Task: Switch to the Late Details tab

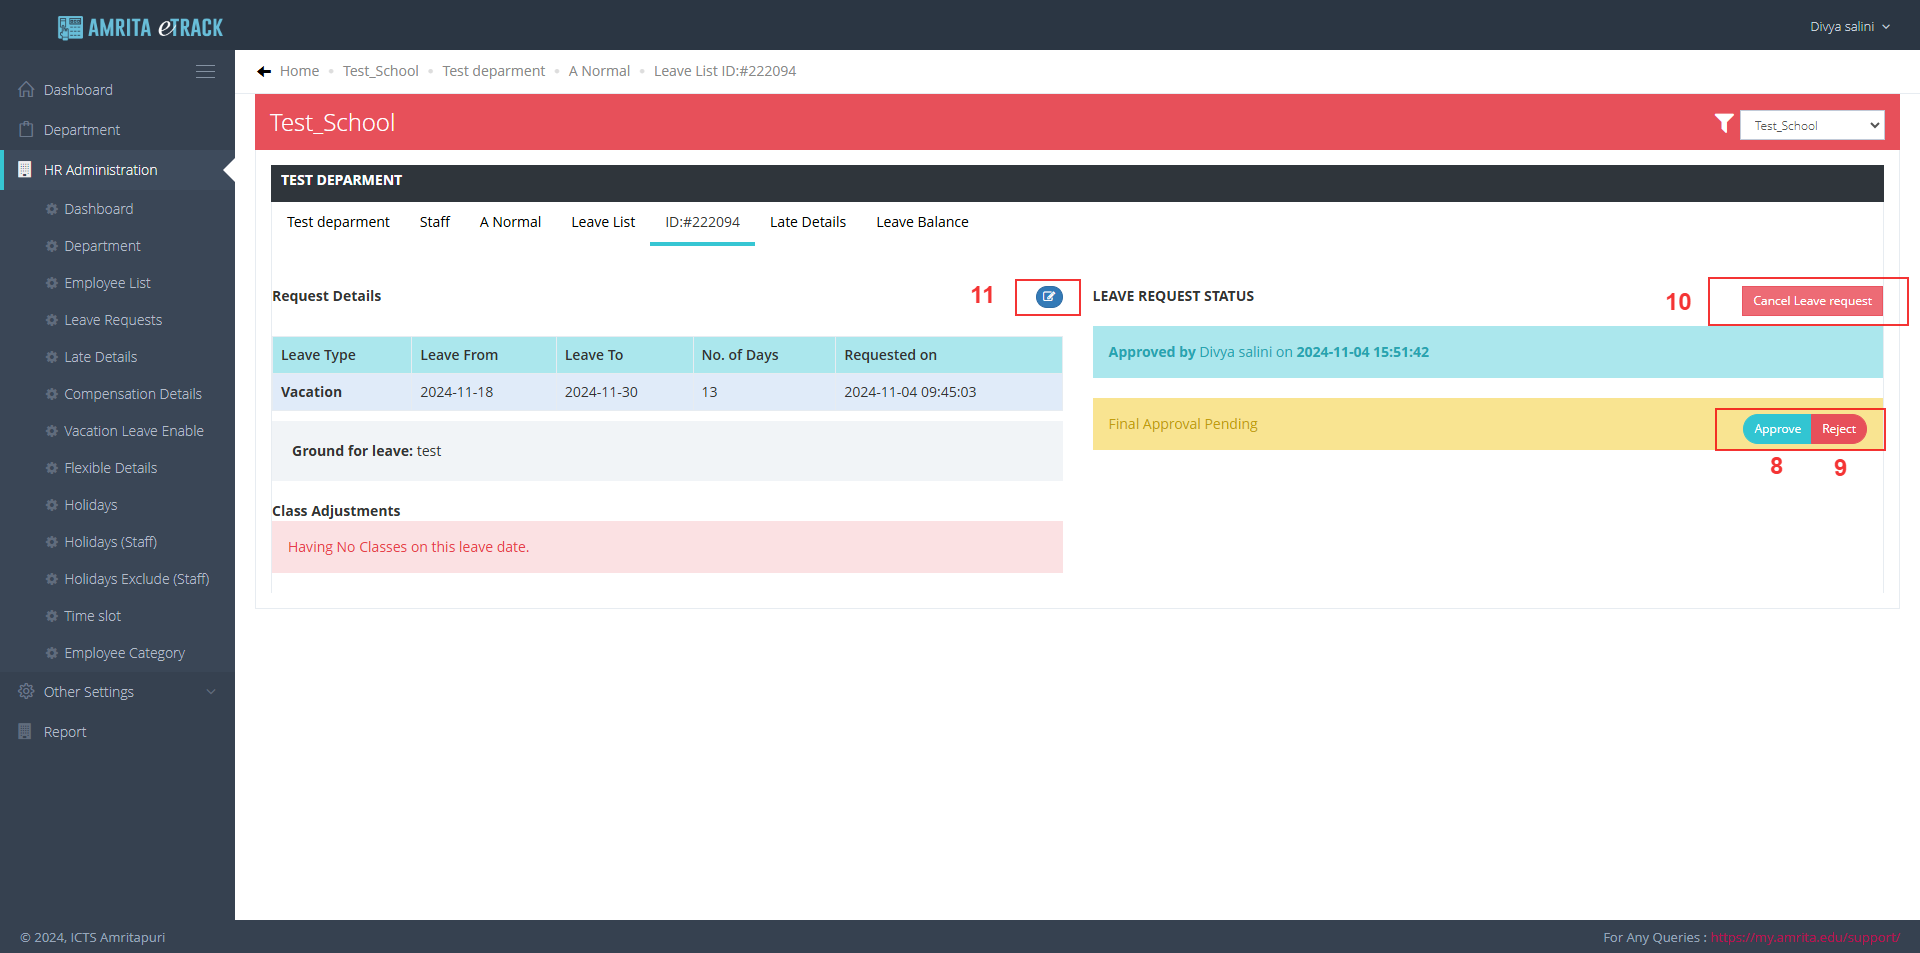Action: coord(807,222)
